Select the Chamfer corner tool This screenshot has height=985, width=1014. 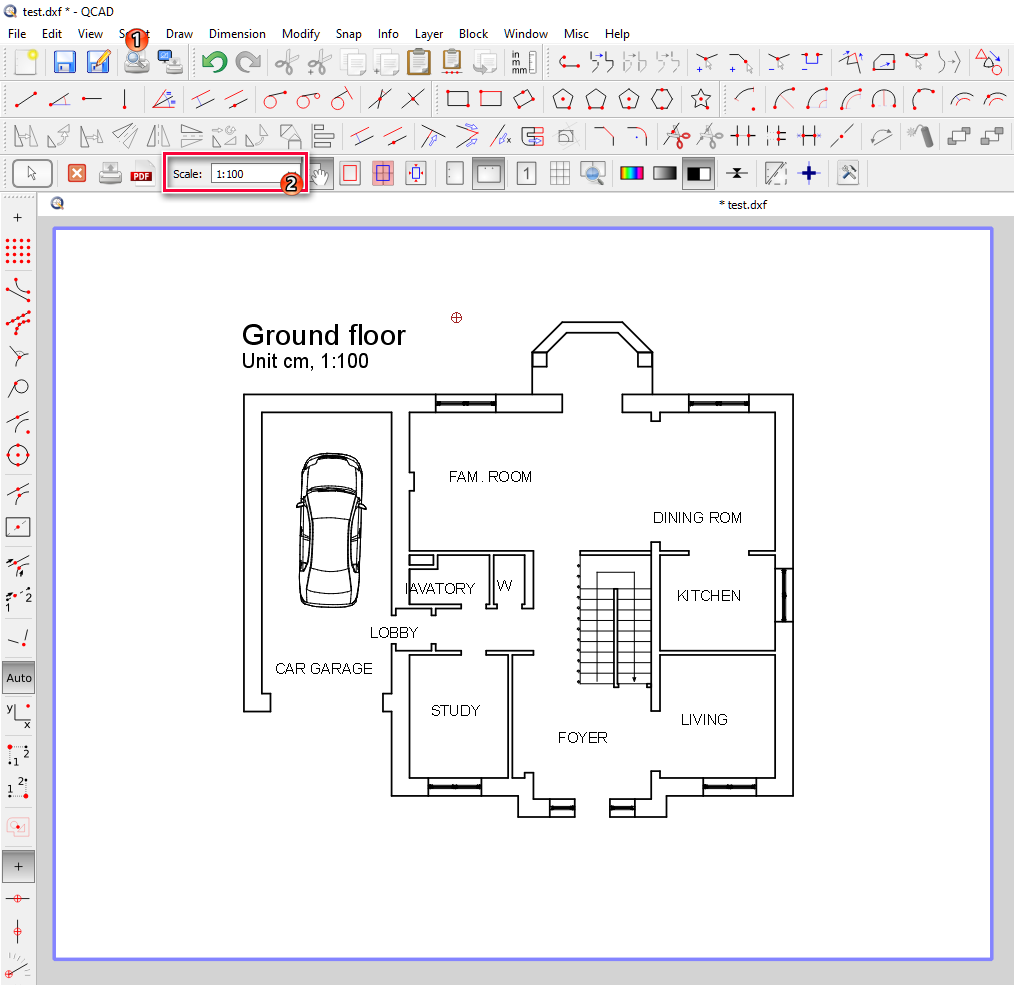(604, 136)
